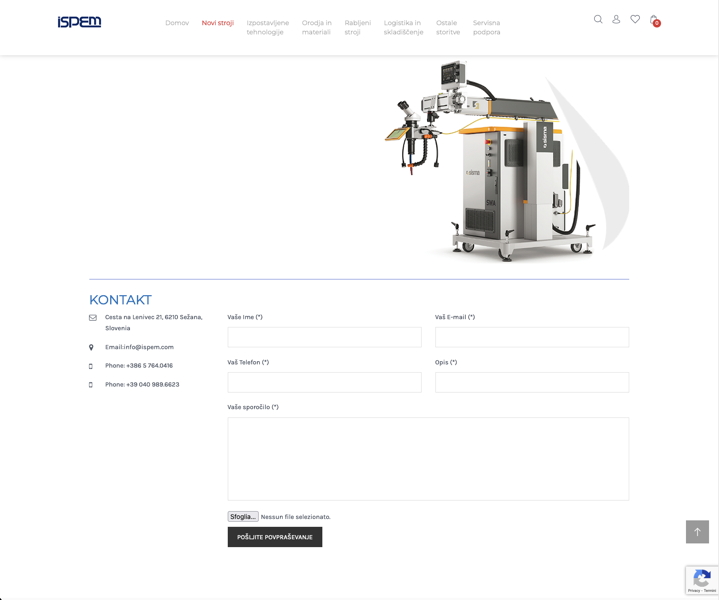Image resolution: width=719 pixels, height=600 pixels.
Task: Open Servisna podpora menu item
Action: [x=486, y=27]
